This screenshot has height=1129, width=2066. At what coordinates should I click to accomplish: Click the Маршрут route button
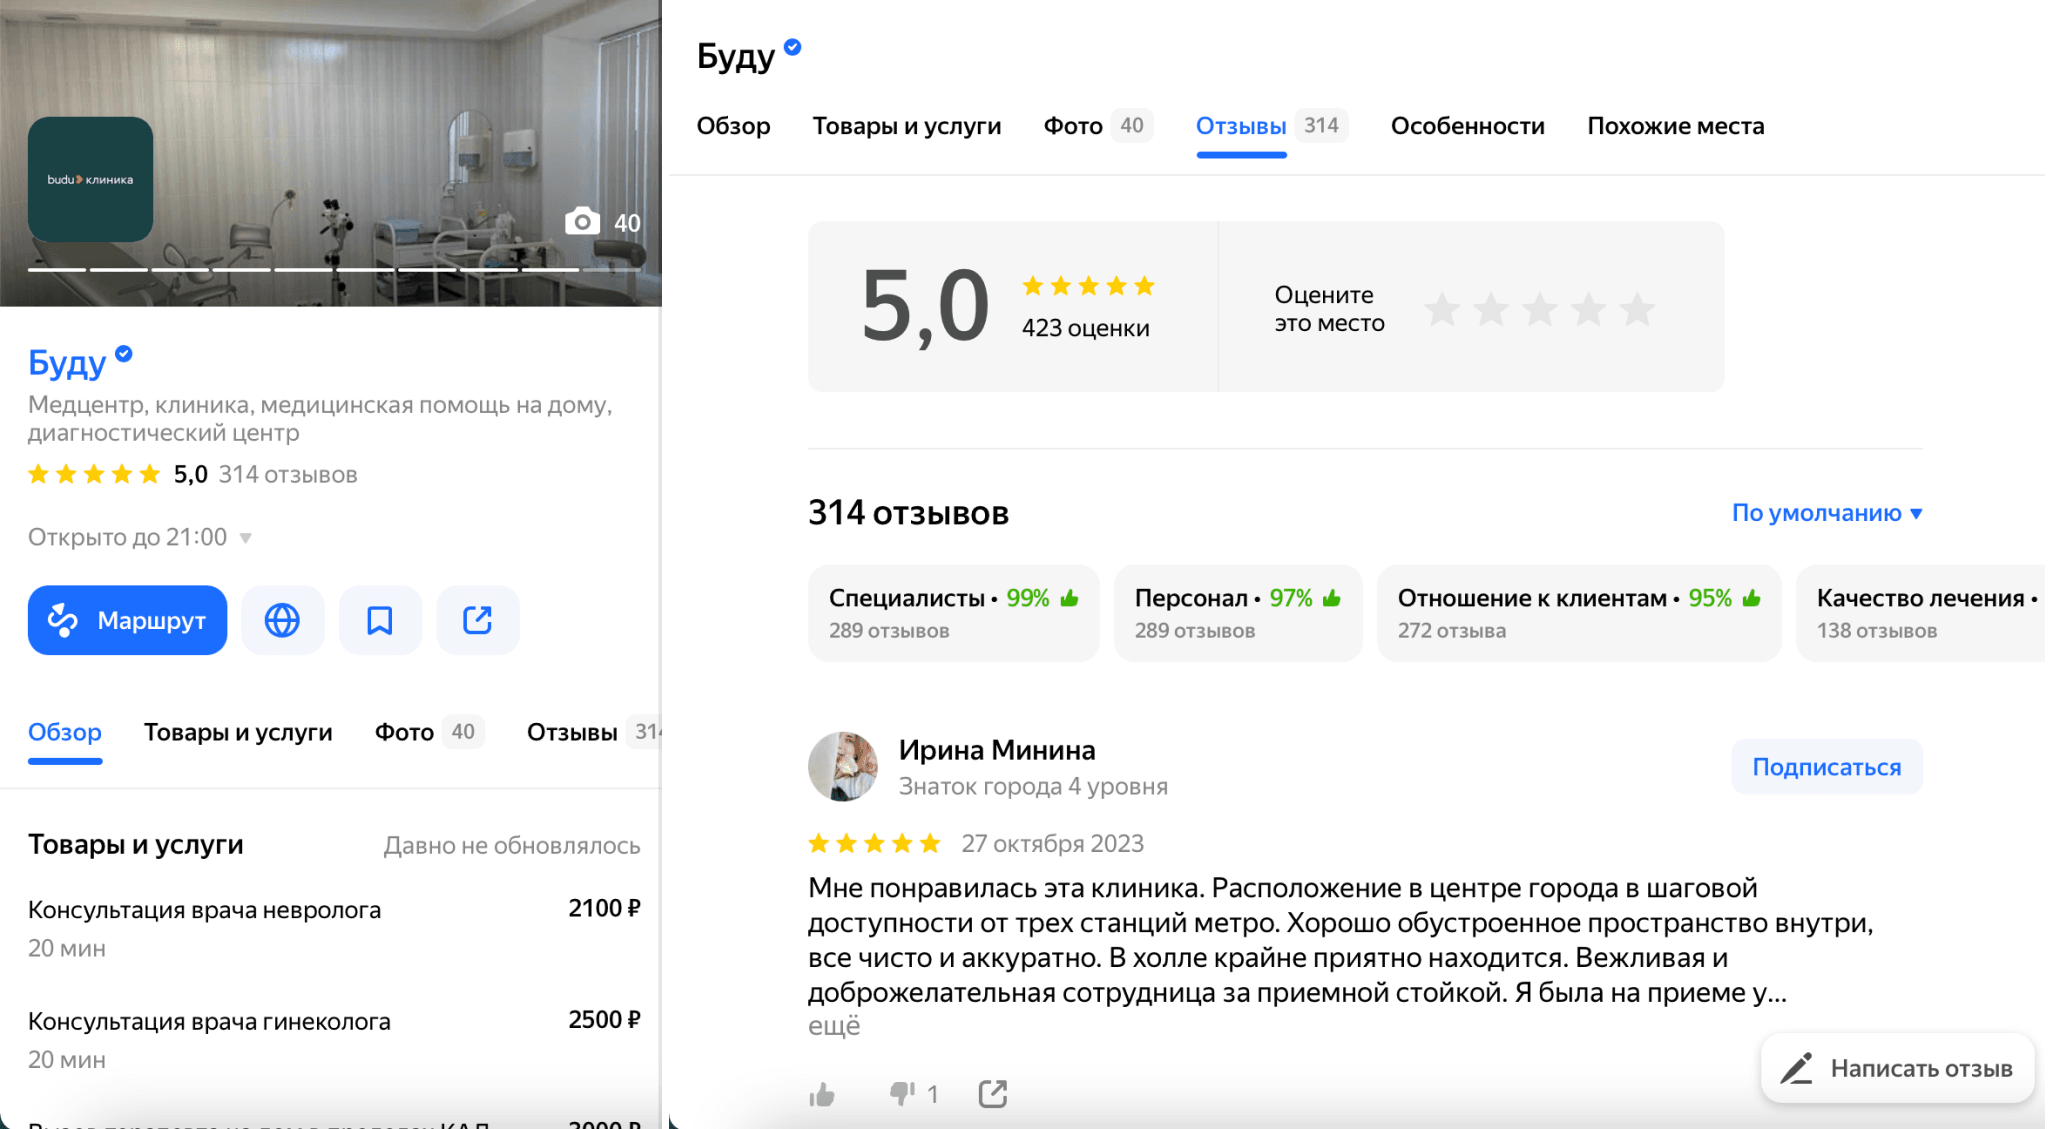127,620
